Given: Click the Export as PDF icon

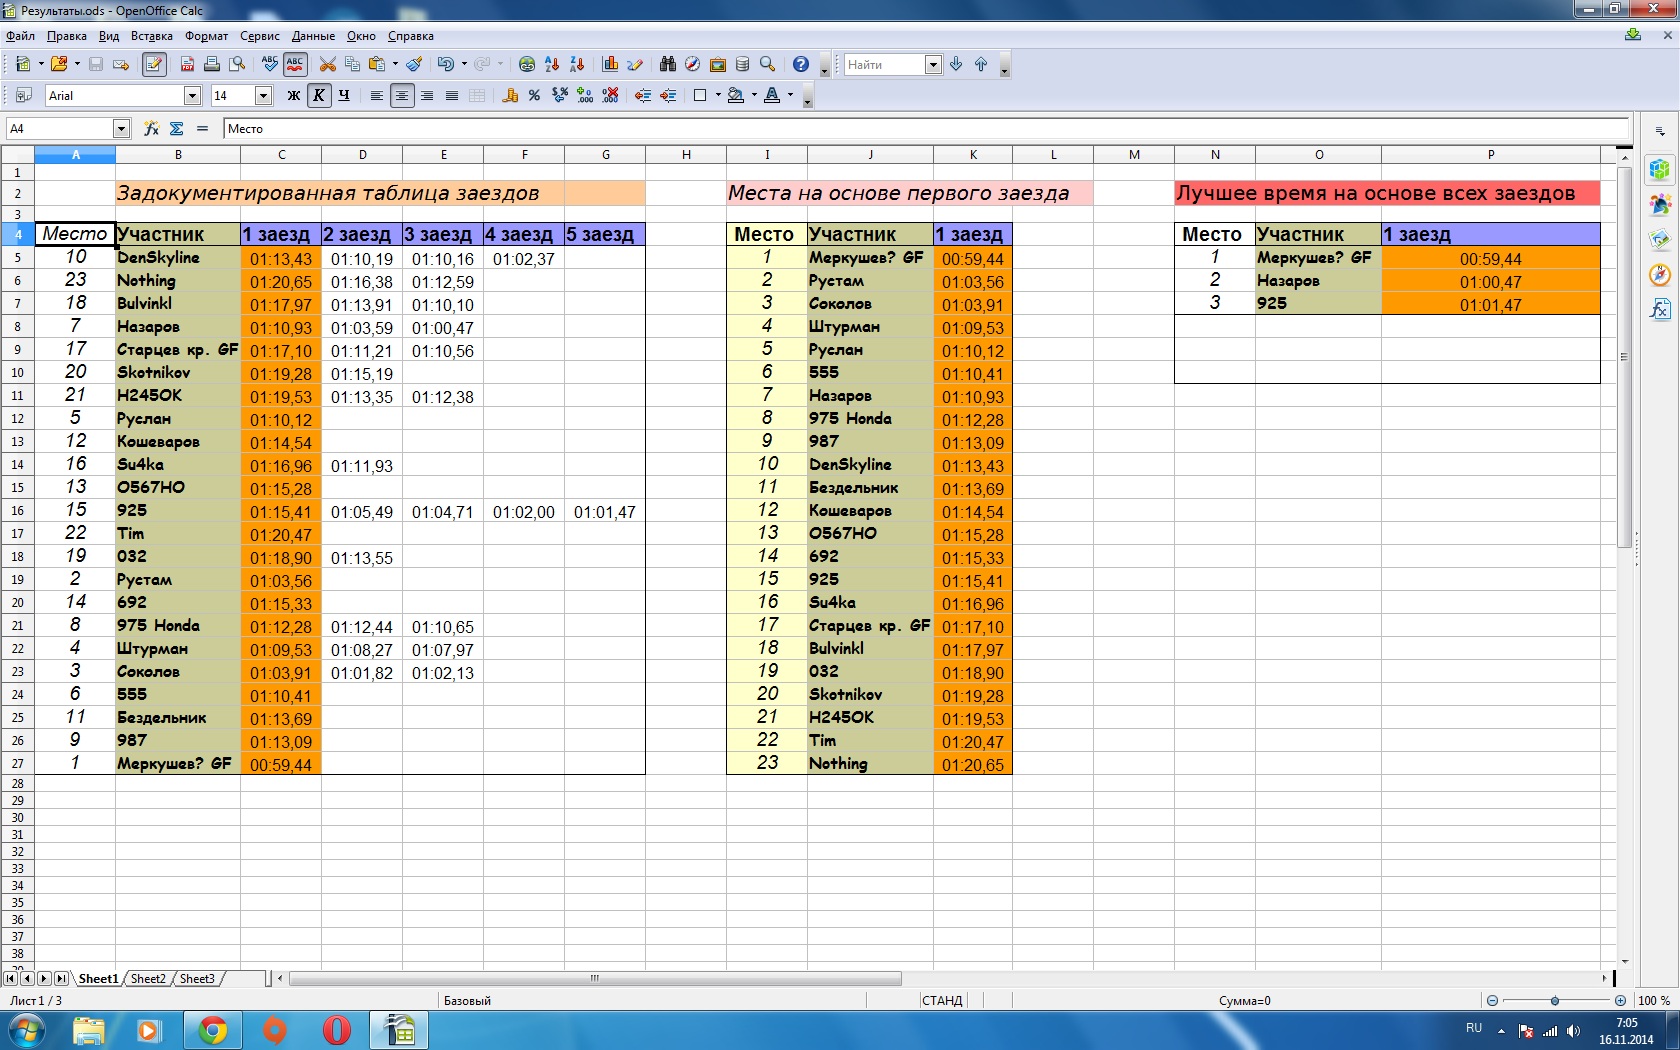Looking at the screenshot, I should 187,64.
